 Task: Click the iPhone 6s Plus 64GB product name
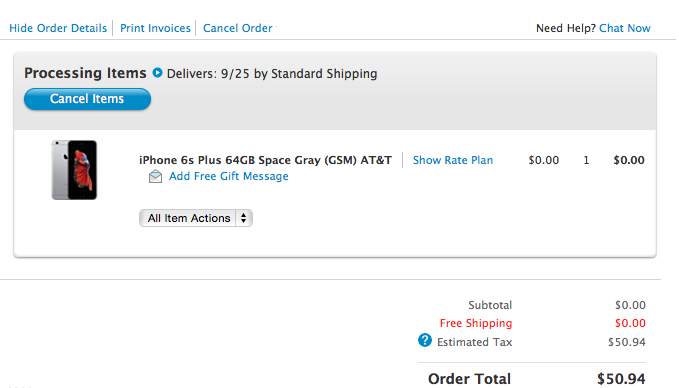265,160
